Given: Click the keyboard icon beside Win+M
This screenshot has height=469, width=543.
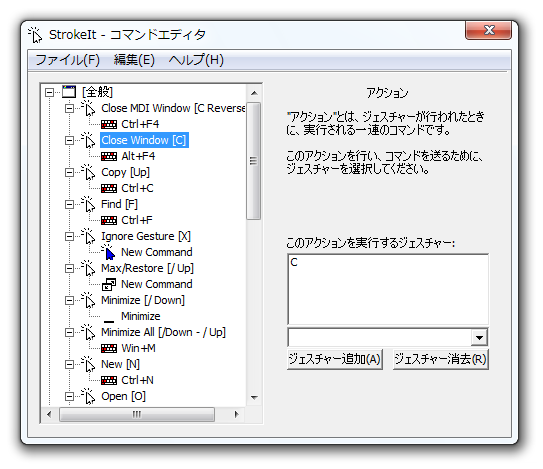Looking at the screenshot, I should pos(109,348).
